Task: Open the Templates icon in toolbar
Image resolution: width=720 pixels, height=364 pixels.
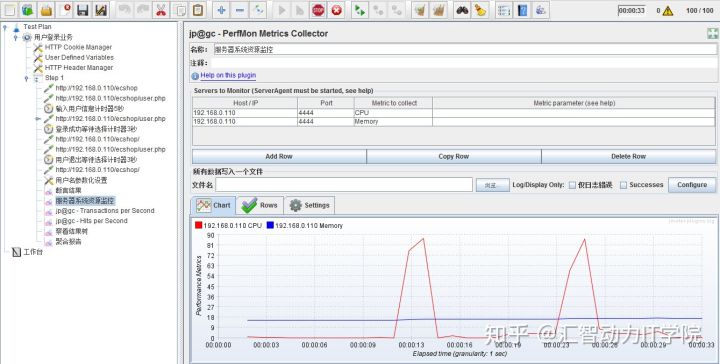Action: coord(28,10)
